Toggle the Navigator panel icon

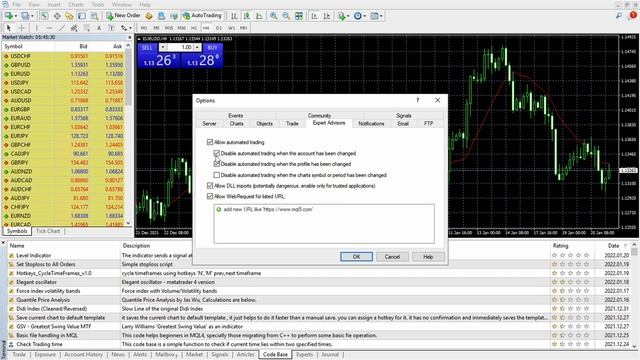pos(69,16)
